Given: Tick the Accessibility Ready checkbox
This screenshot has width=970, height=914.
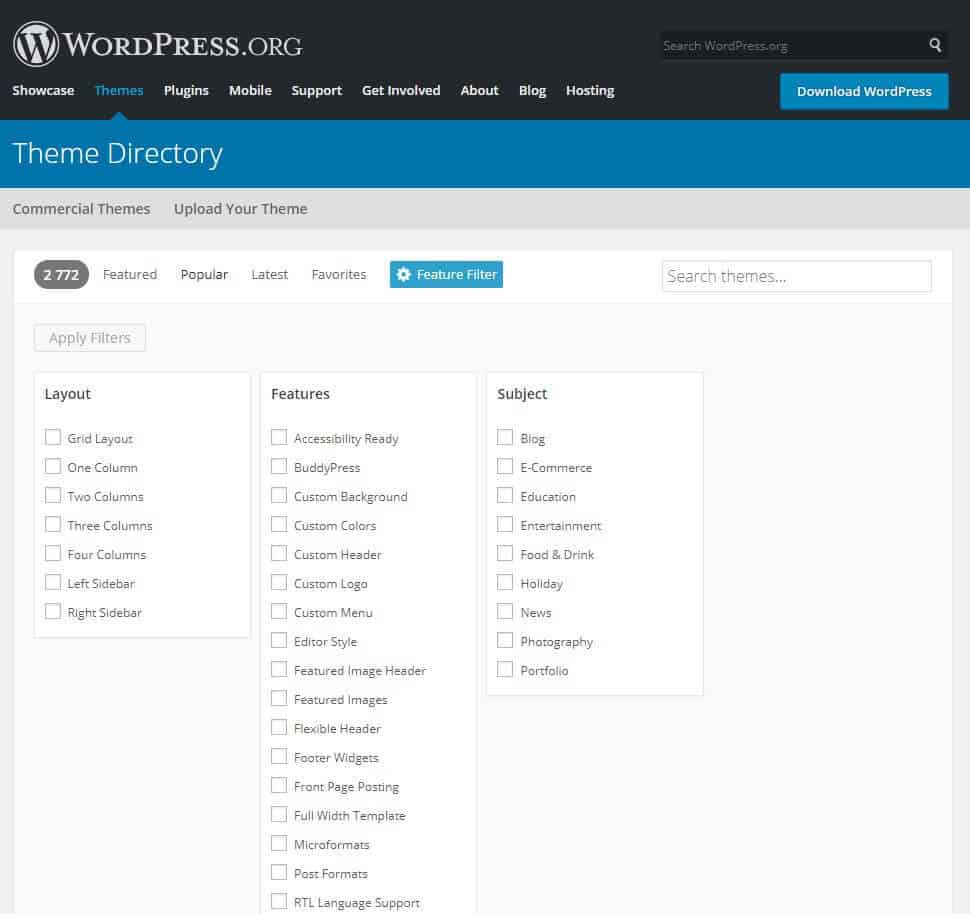Looking at the screenshot, I should click(x=279, y=438).
